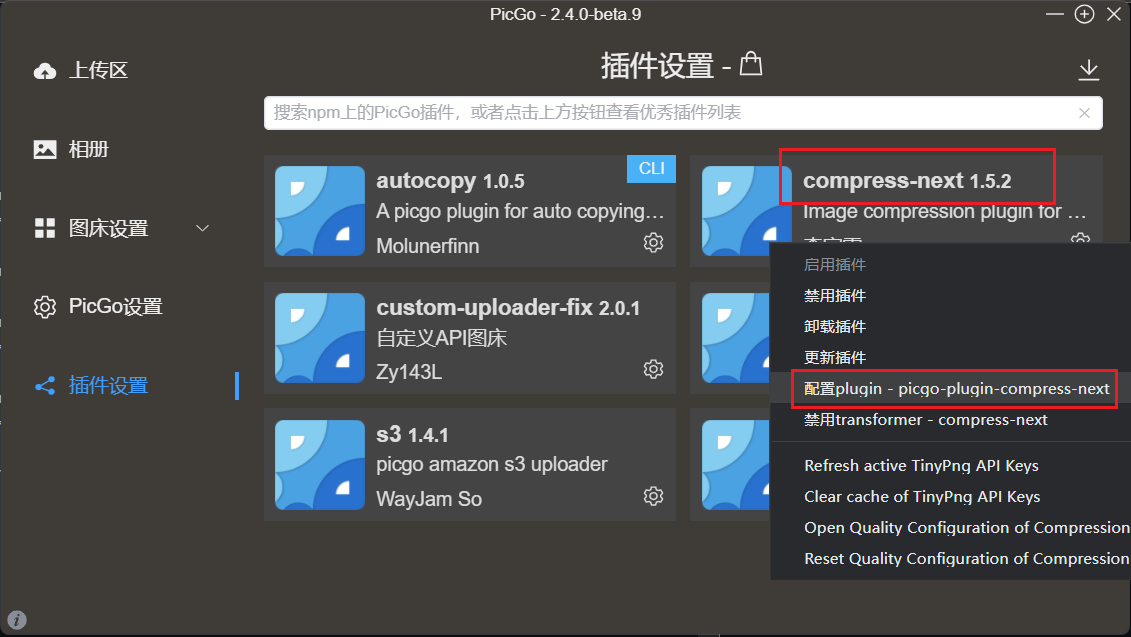Screen dimensions: 1131x637
Task: Open autocopy plugin gear settings
Action: click(x=653, y=242)
